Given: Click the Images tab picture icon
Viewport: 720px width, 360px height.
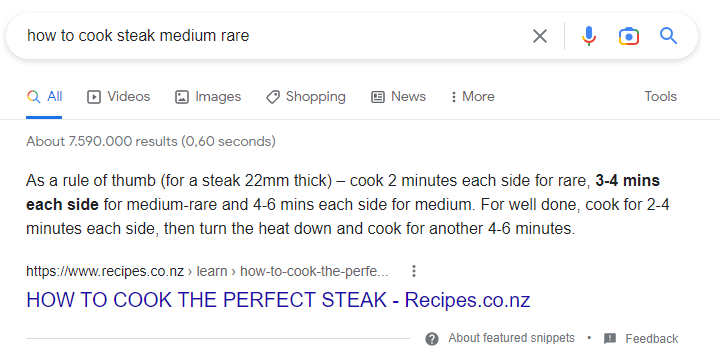Looking at the screenshot, I should coord(182,97).
